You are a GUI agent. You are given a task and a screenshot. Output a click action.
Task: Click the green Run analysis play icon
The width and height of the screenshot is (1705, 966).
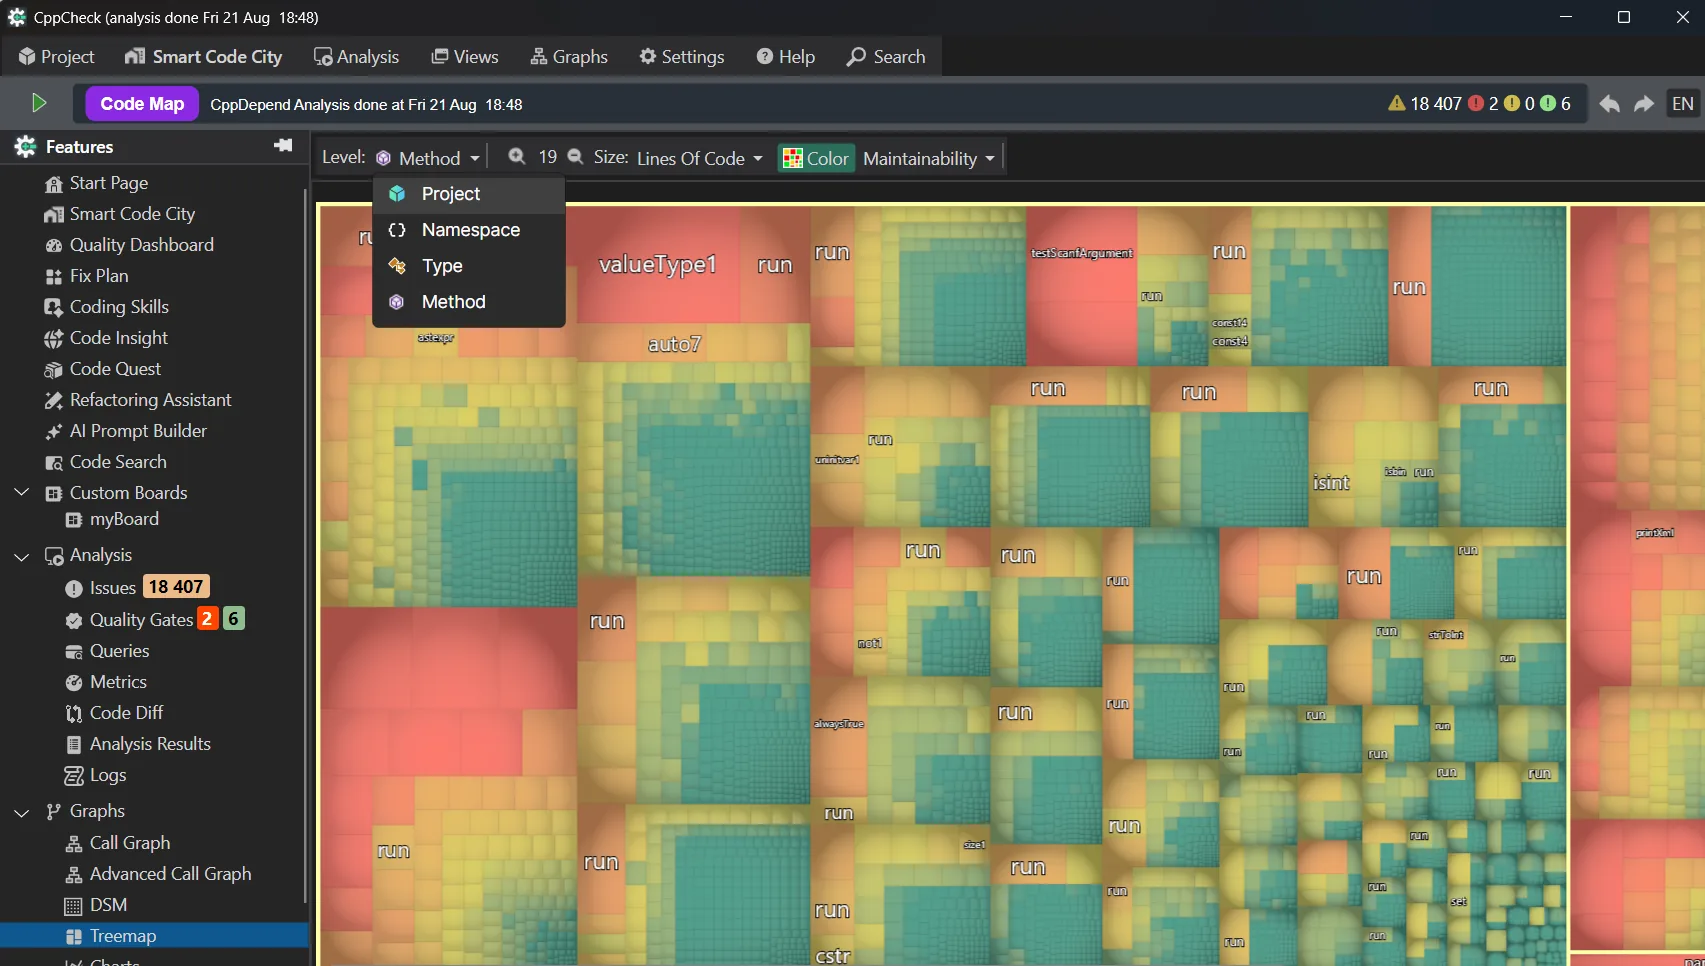(x=39, y=103)
